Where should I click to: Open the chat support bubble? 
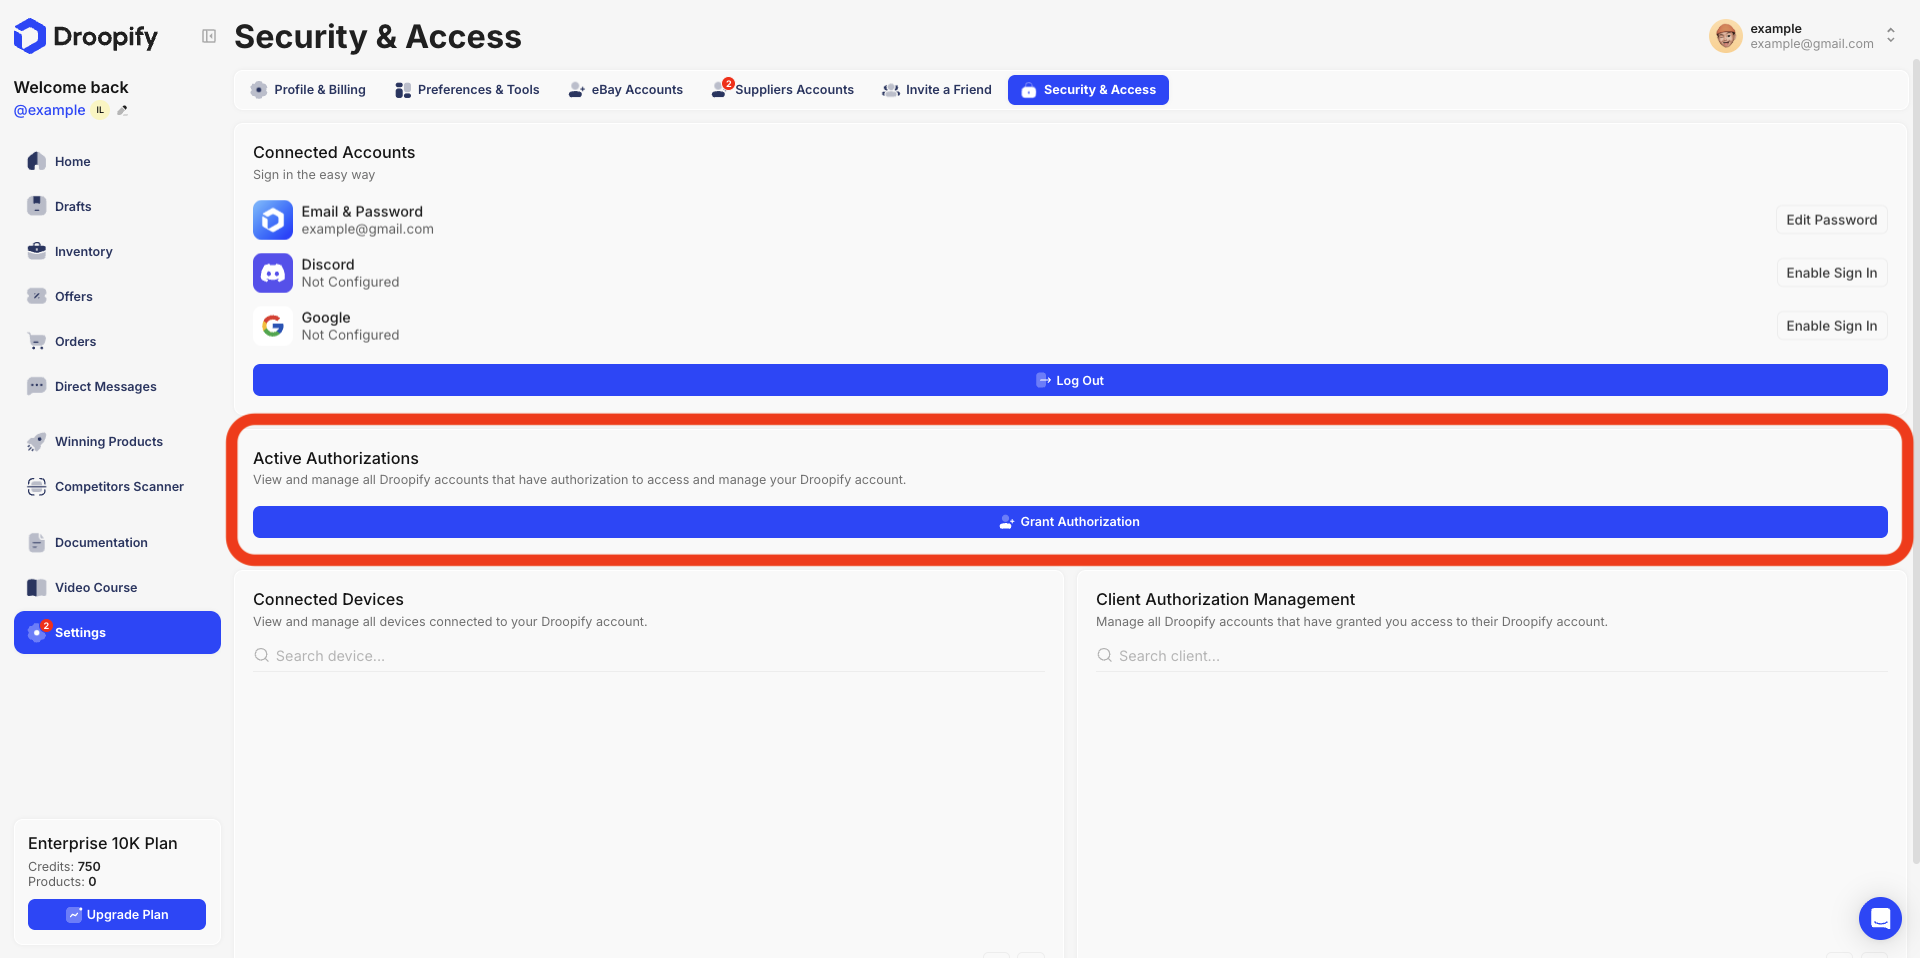coord(1879,917)
